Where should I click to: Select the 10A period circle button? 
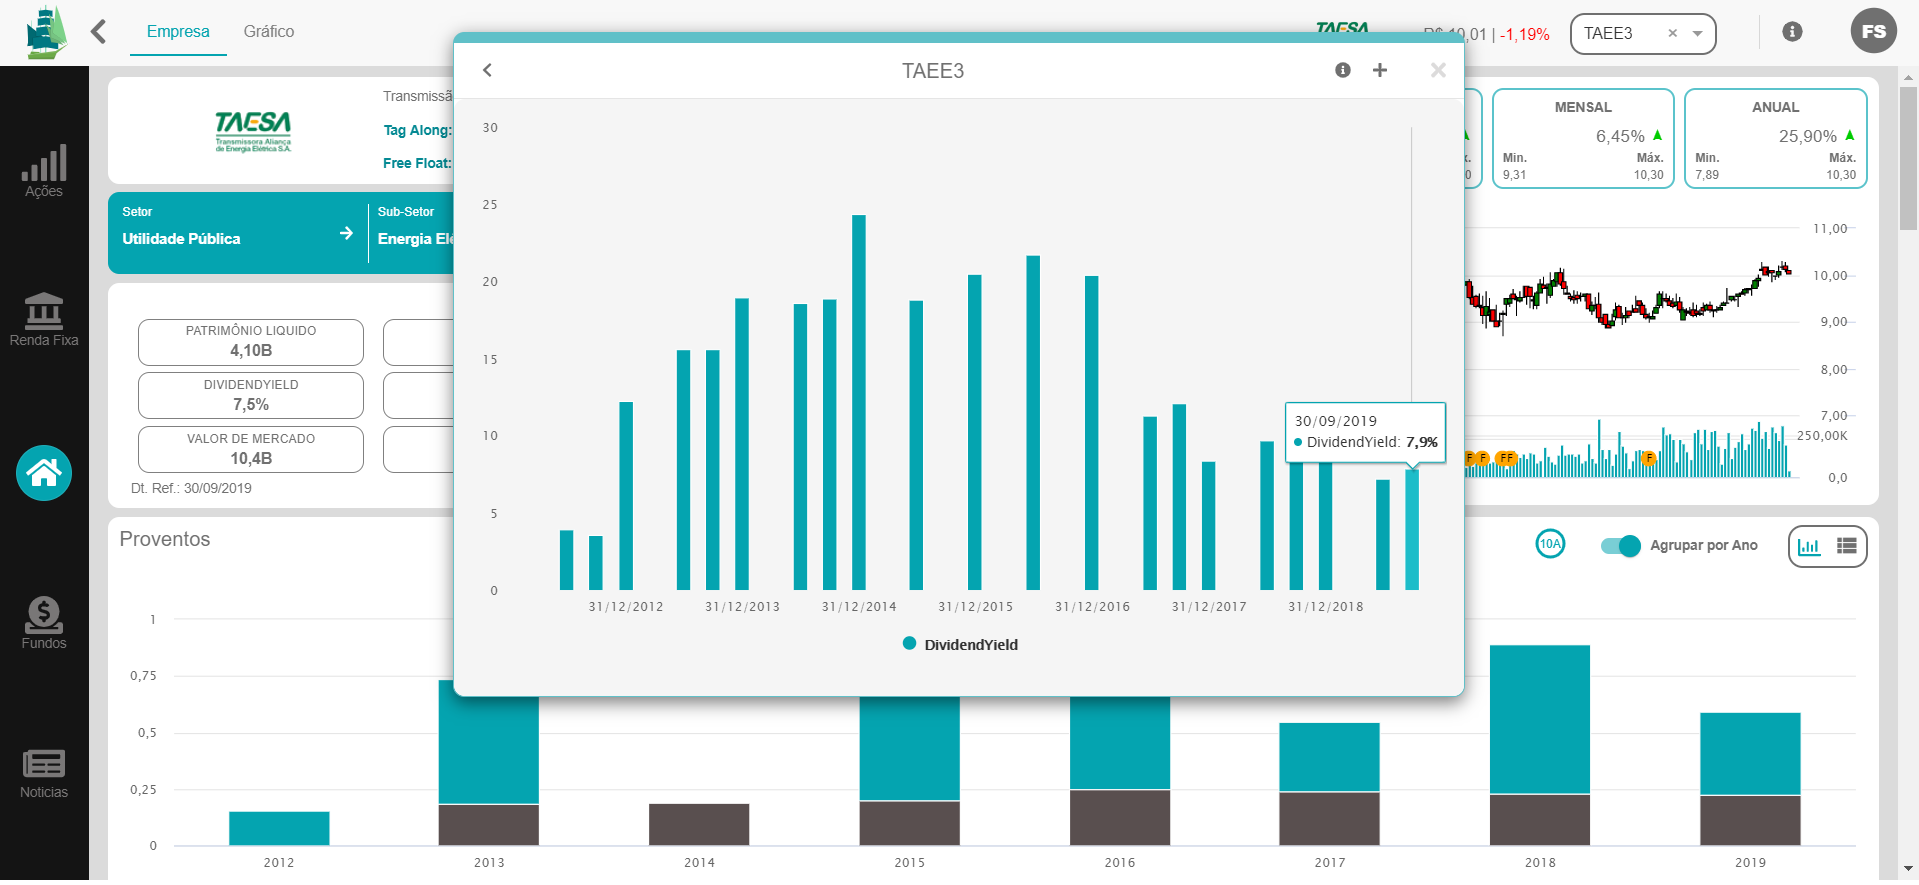[1550, 544]
